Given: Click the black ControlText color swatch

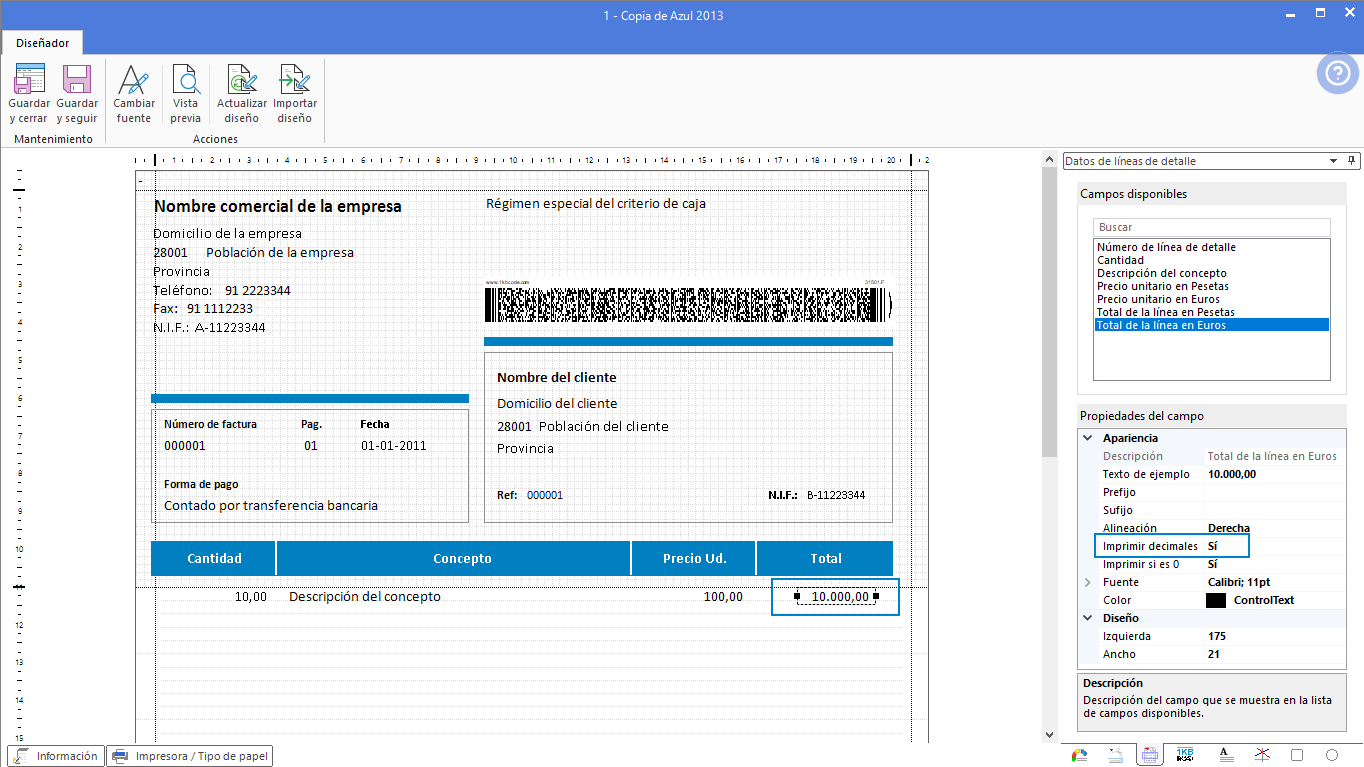Looking at the screenshot, I should tap(1216, 600).
